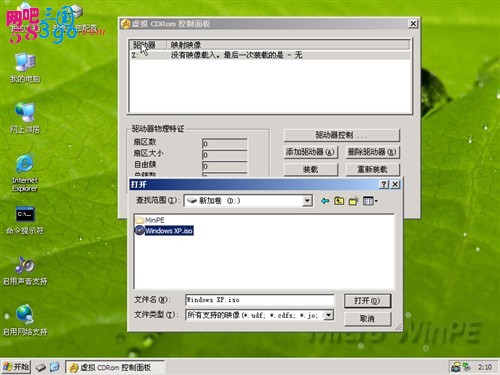Click Enable Sound Support desktop icon

tap(25, 271)
